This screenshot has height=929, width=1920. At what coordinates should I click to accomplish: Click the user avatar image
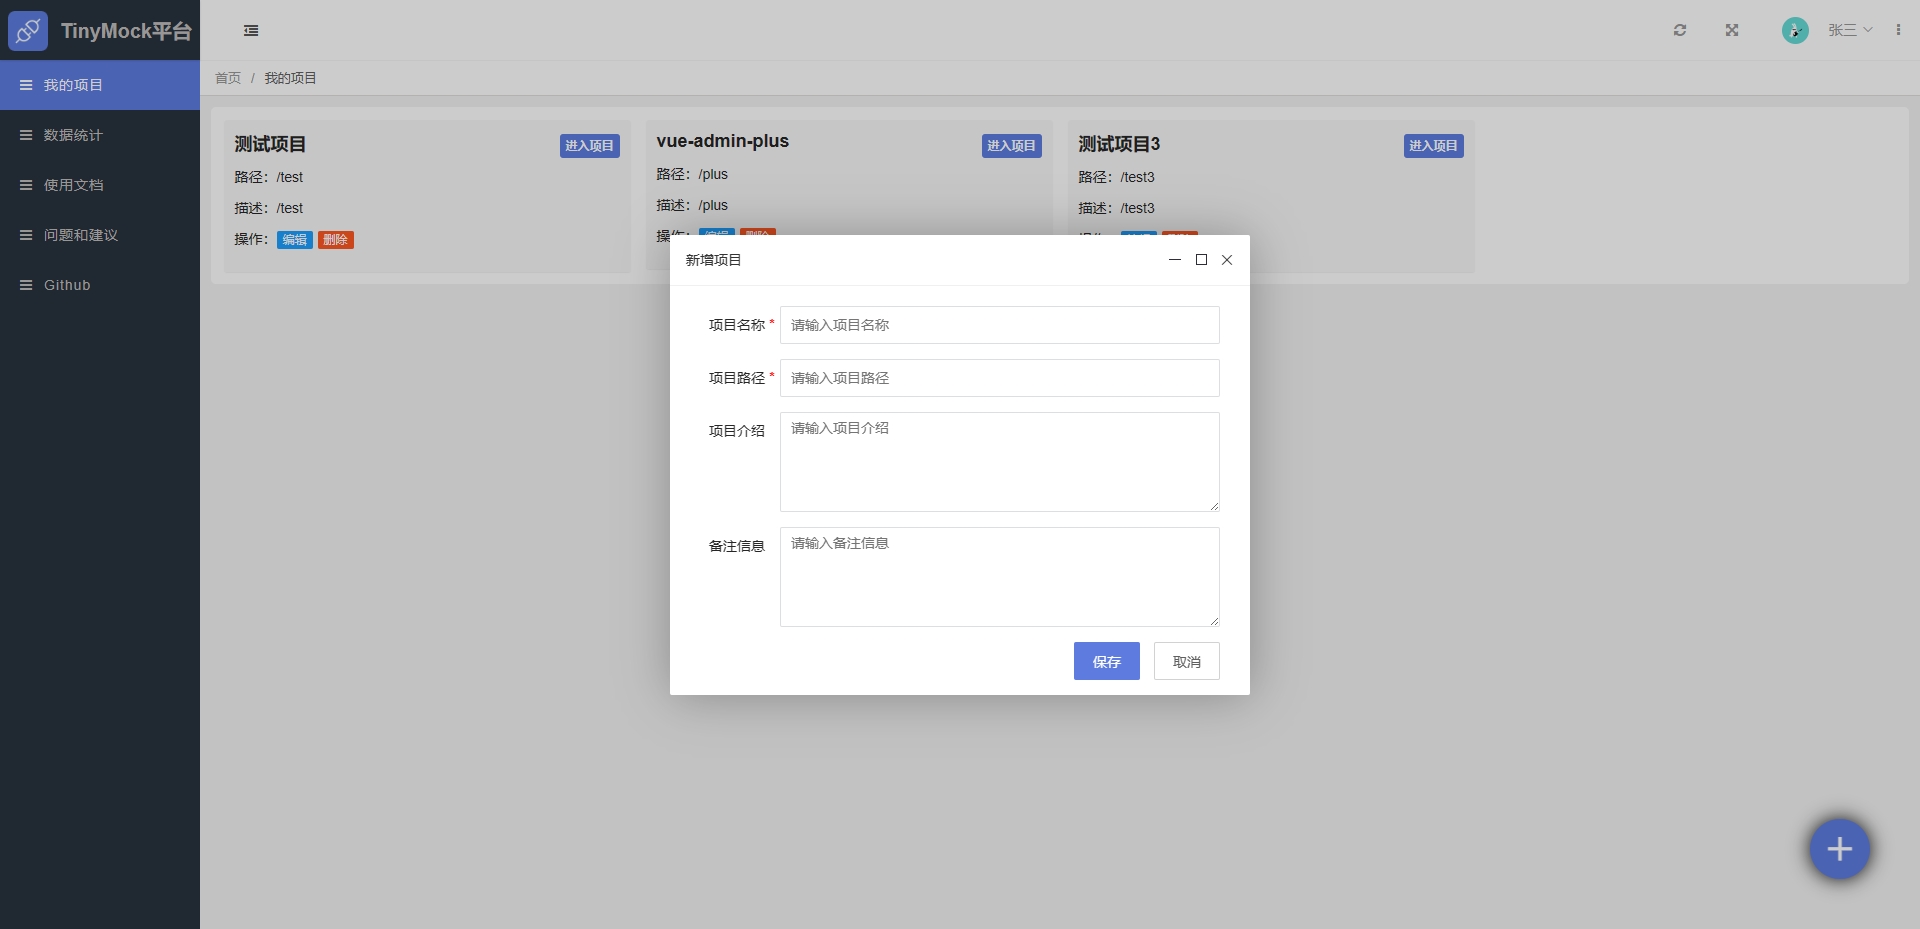1795,30
